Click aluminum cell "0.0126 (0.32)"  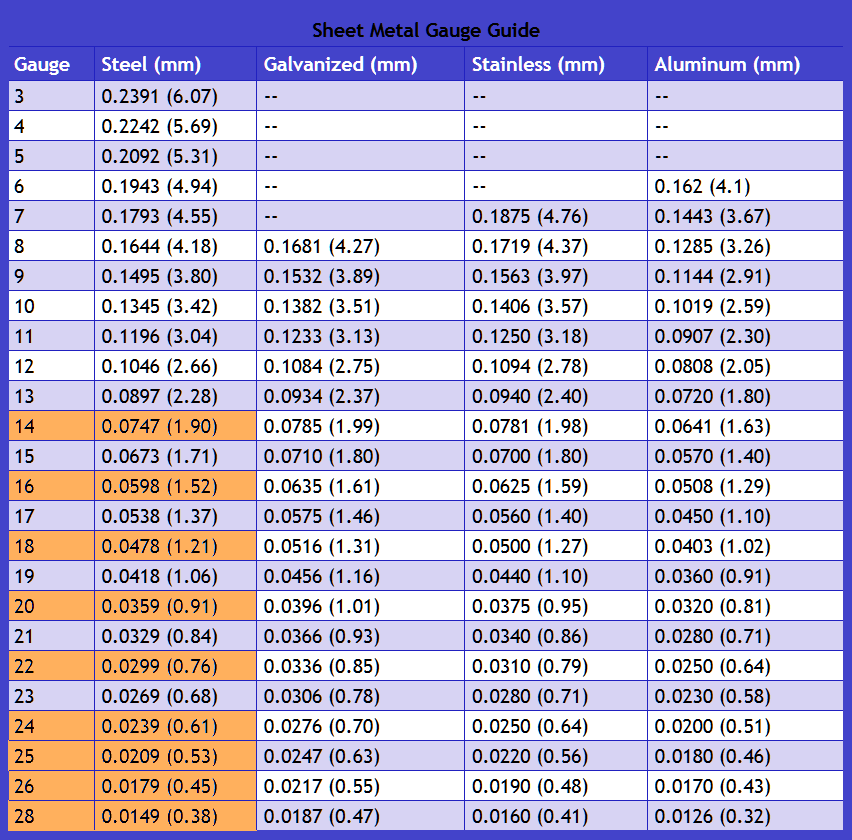click(x=745, y=816)
